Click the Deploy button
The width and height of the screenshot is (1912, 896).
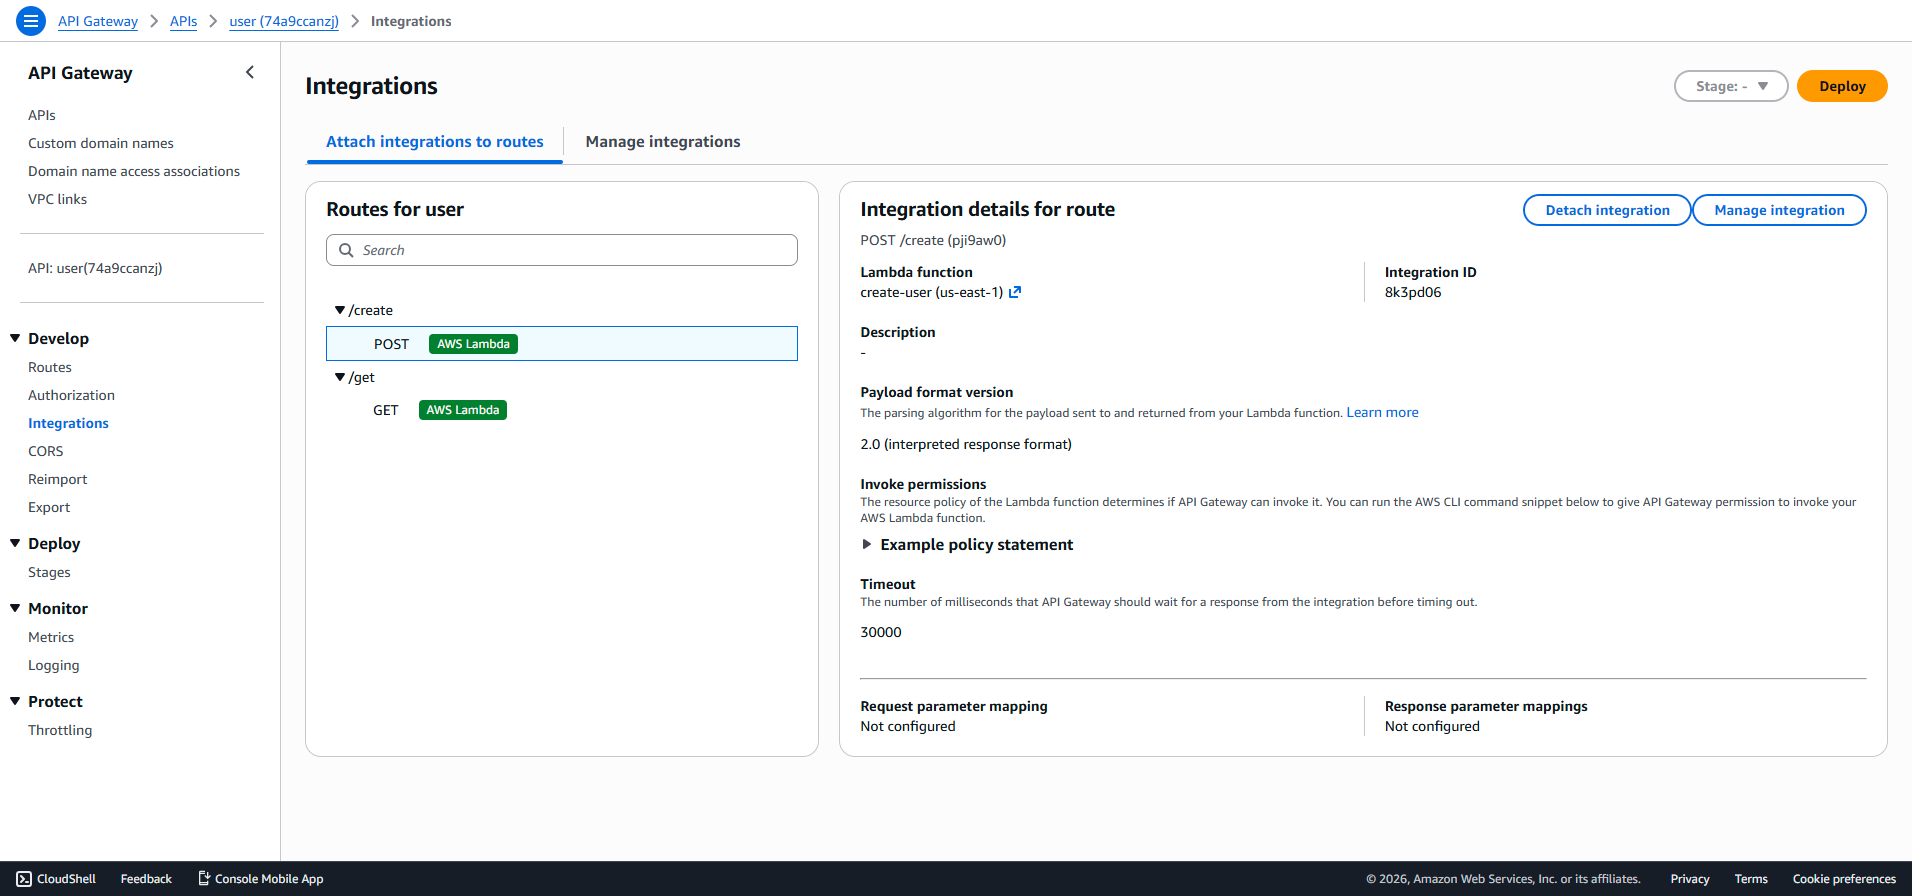tap(1842, 86)
